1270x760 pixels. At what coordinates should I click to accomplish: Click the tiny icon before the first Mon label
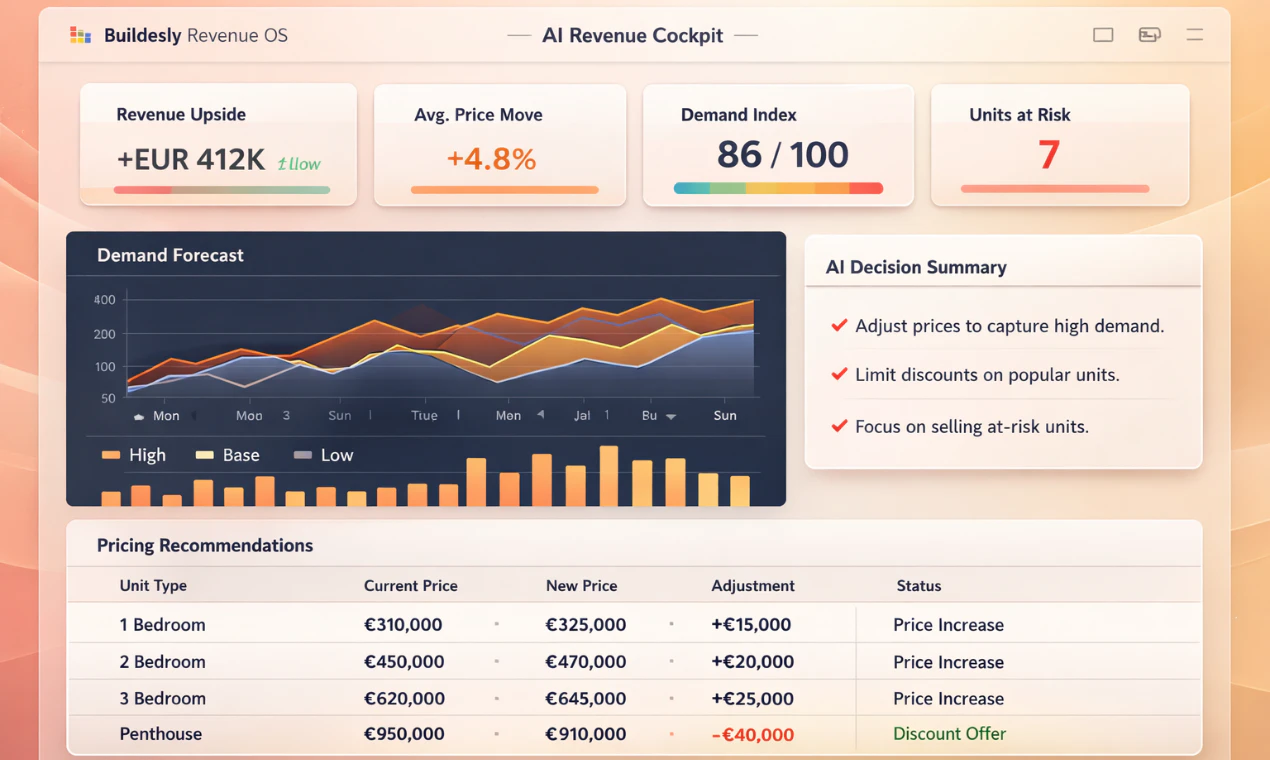(138, 416)
